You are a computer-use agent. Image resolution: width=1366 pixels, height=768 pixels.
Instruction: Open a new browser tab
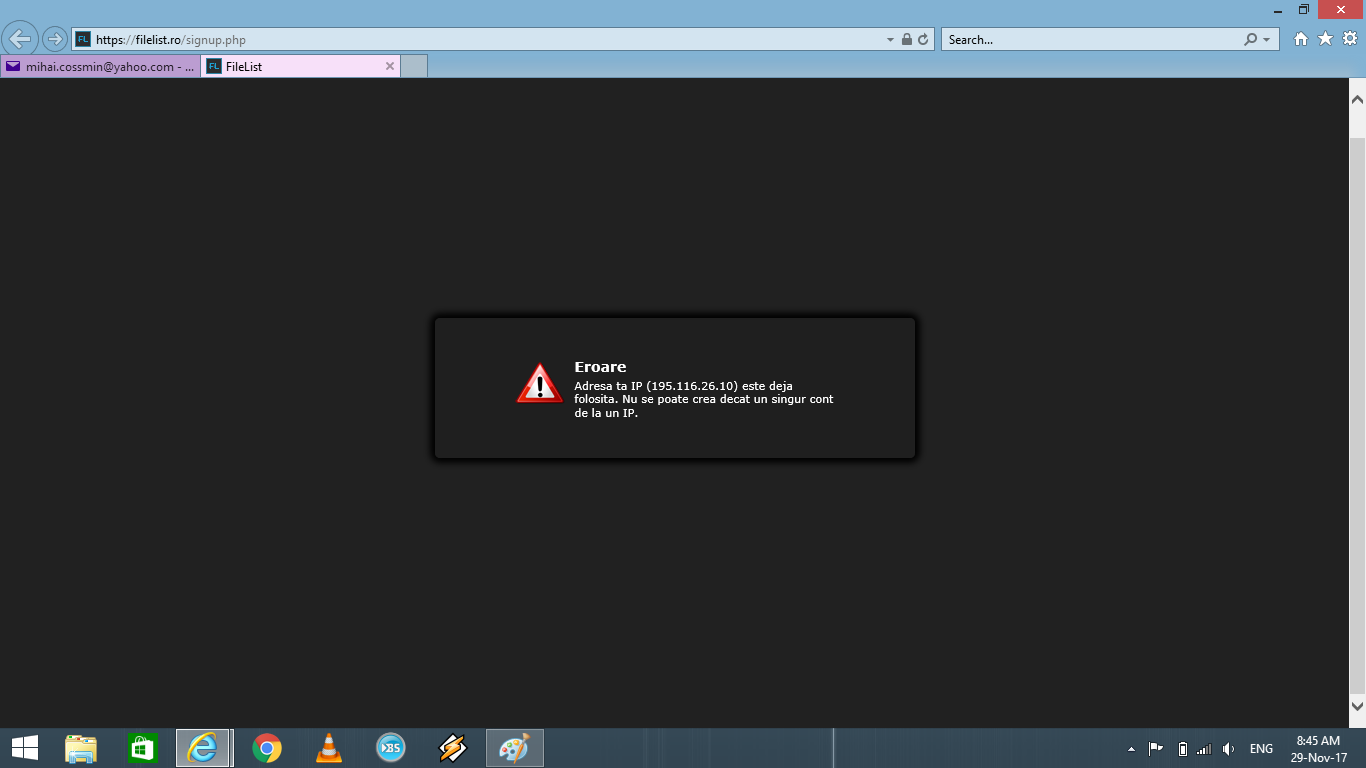pos(414,66)
